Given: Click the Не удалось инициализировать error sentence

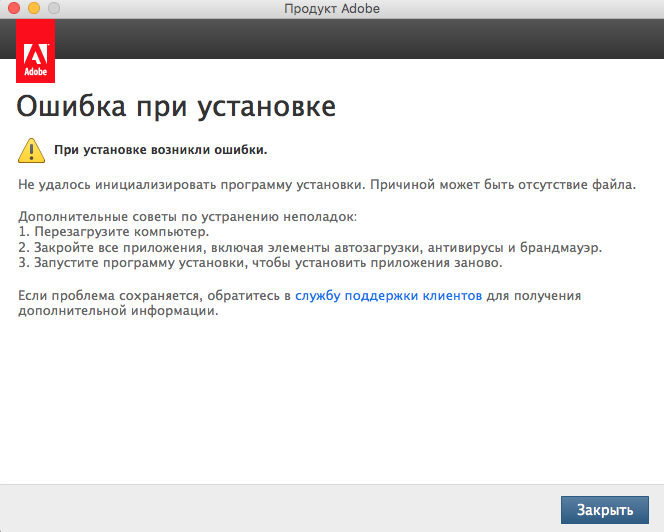Looking at the screenshot, I should tap(326, 185).
